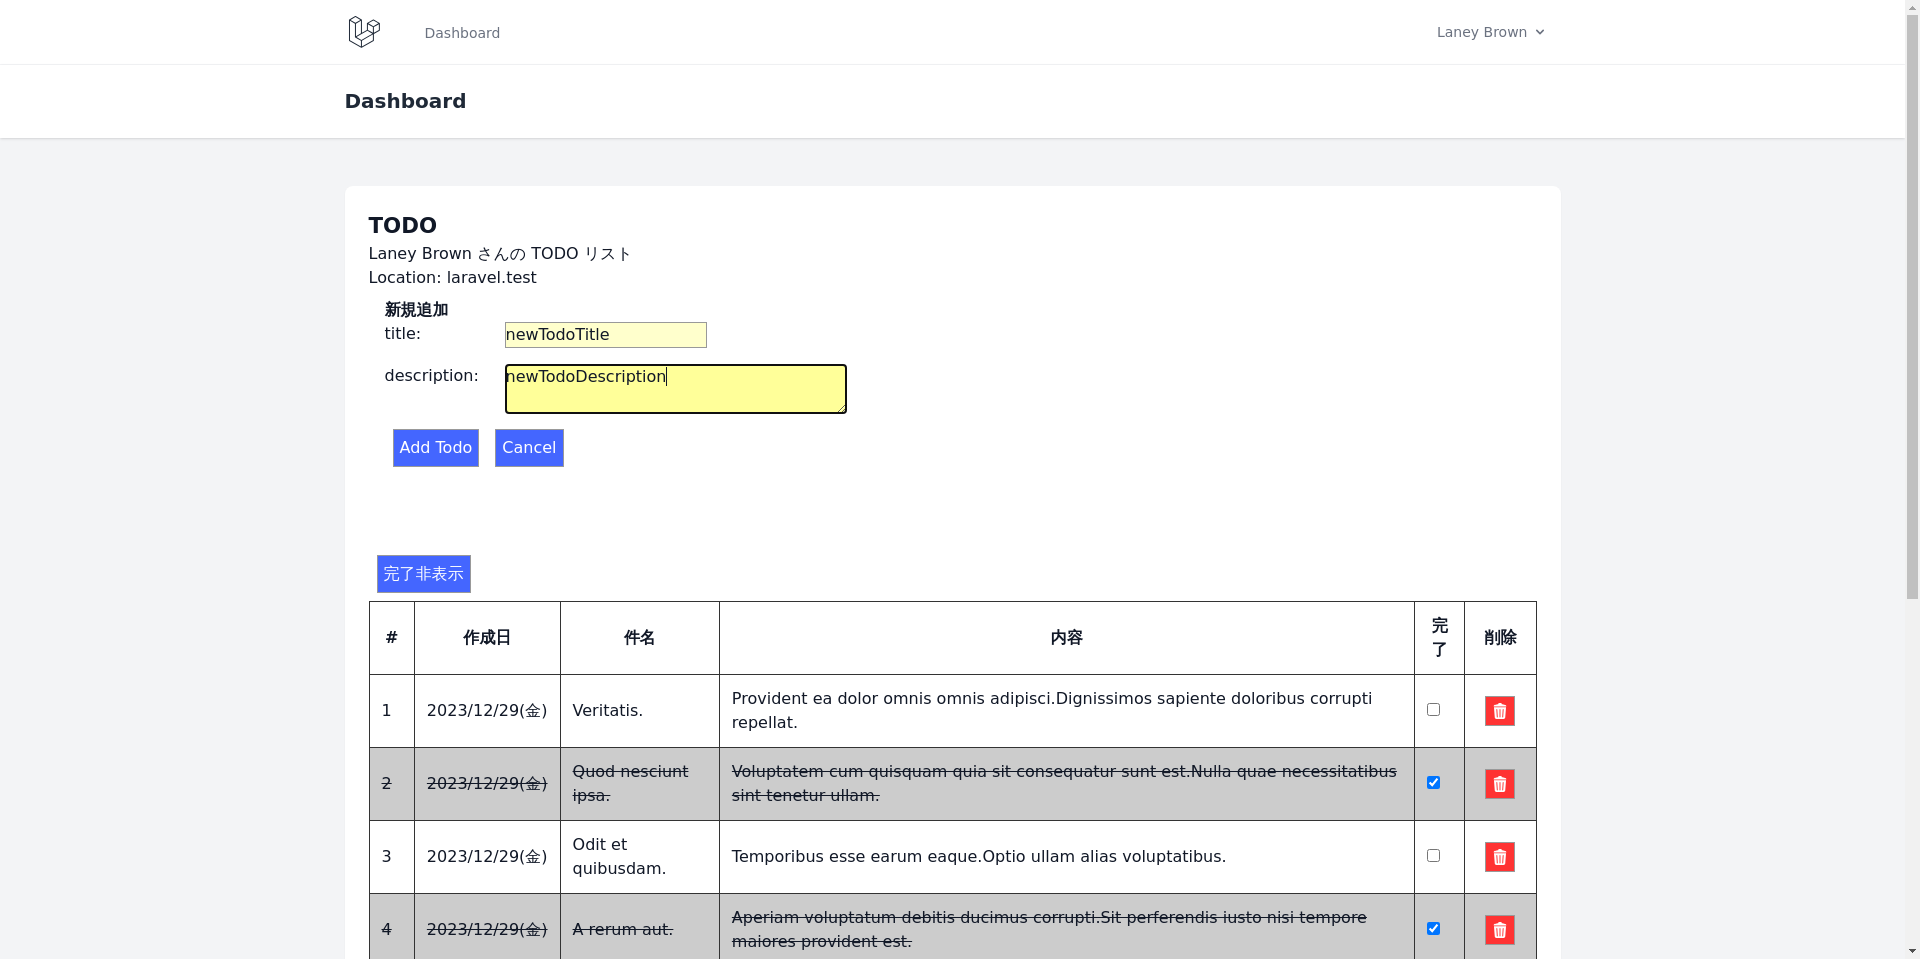Click the 完了非表示 hide-completed button
Screen dimensions: 1920x959
click(x=423, y=574)
